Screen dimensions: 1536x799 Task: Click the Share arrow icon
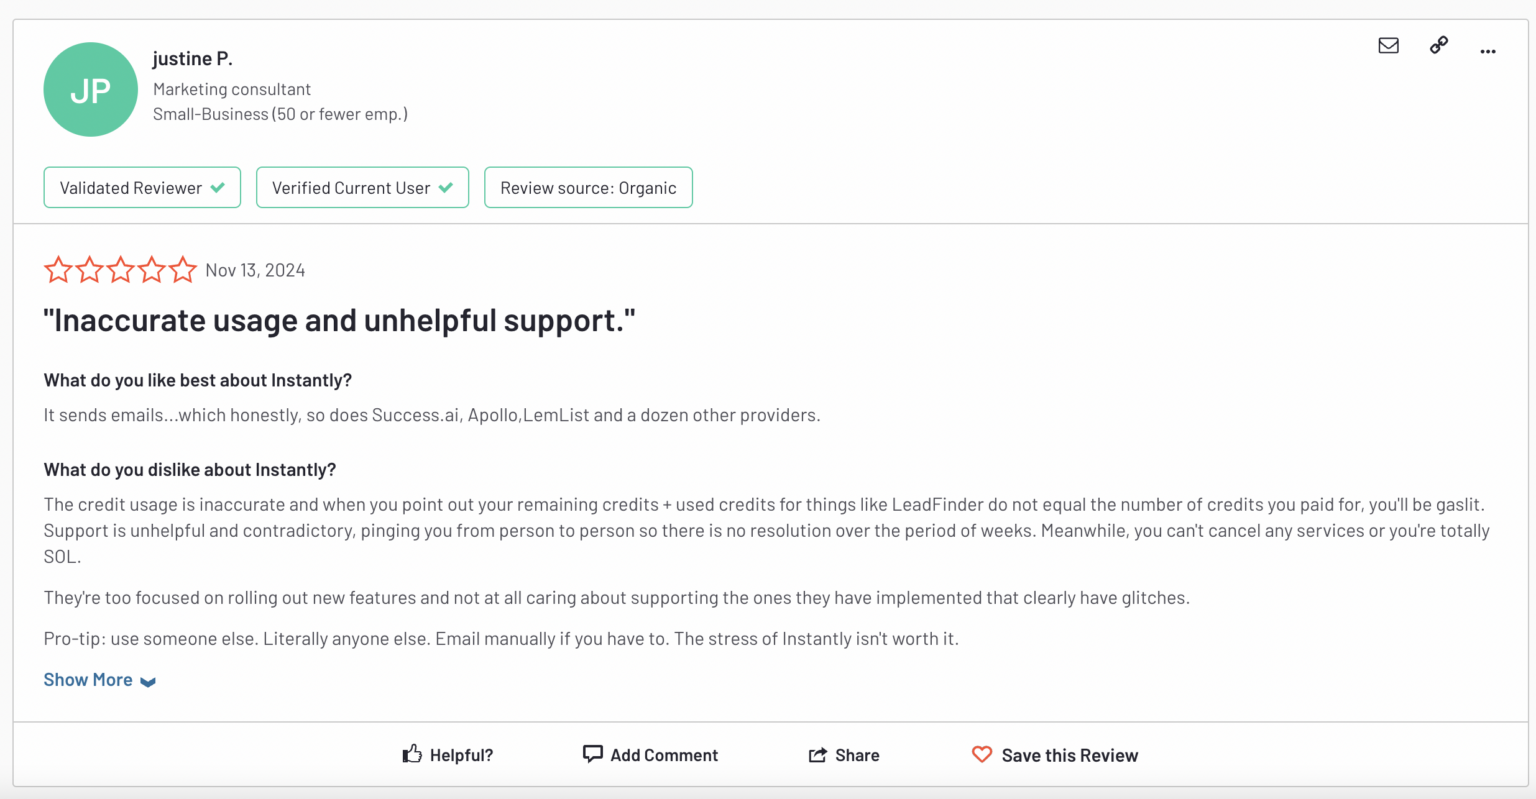point(818,755)
